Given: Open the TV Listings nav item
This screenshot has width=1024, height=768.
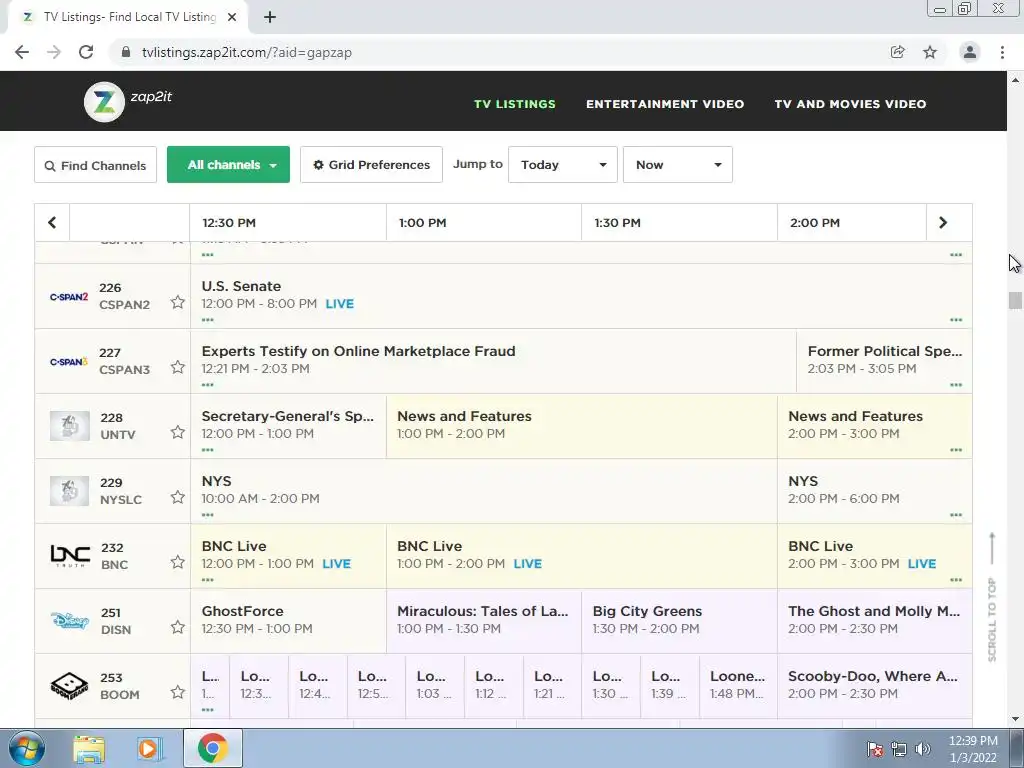Looking at the screenshot, I should click(x=515, y=104).
